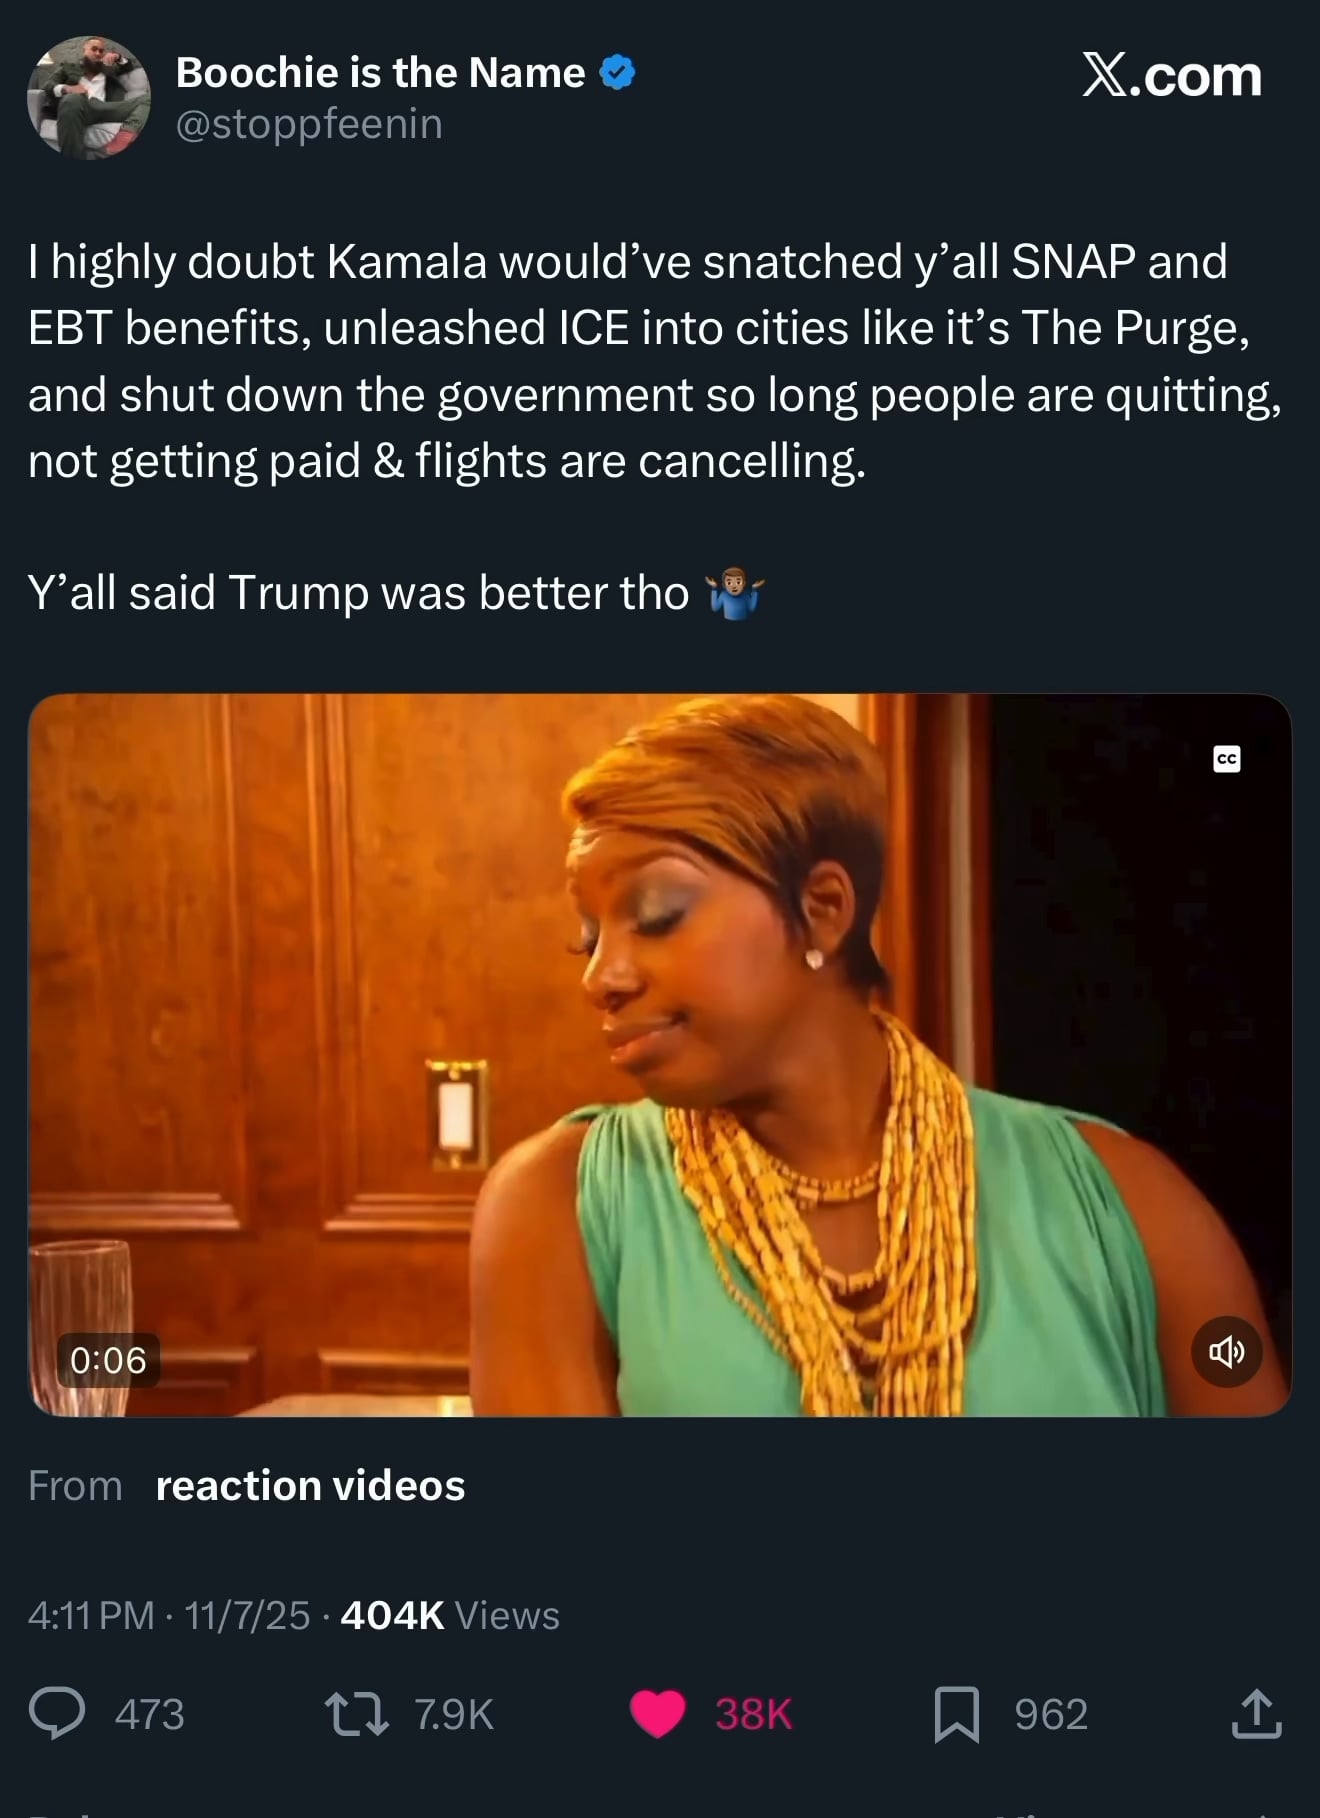Click the 0:06 video duration badge
The width and height of the screenshot is (1320, 1818).
tap(108, 1360)
